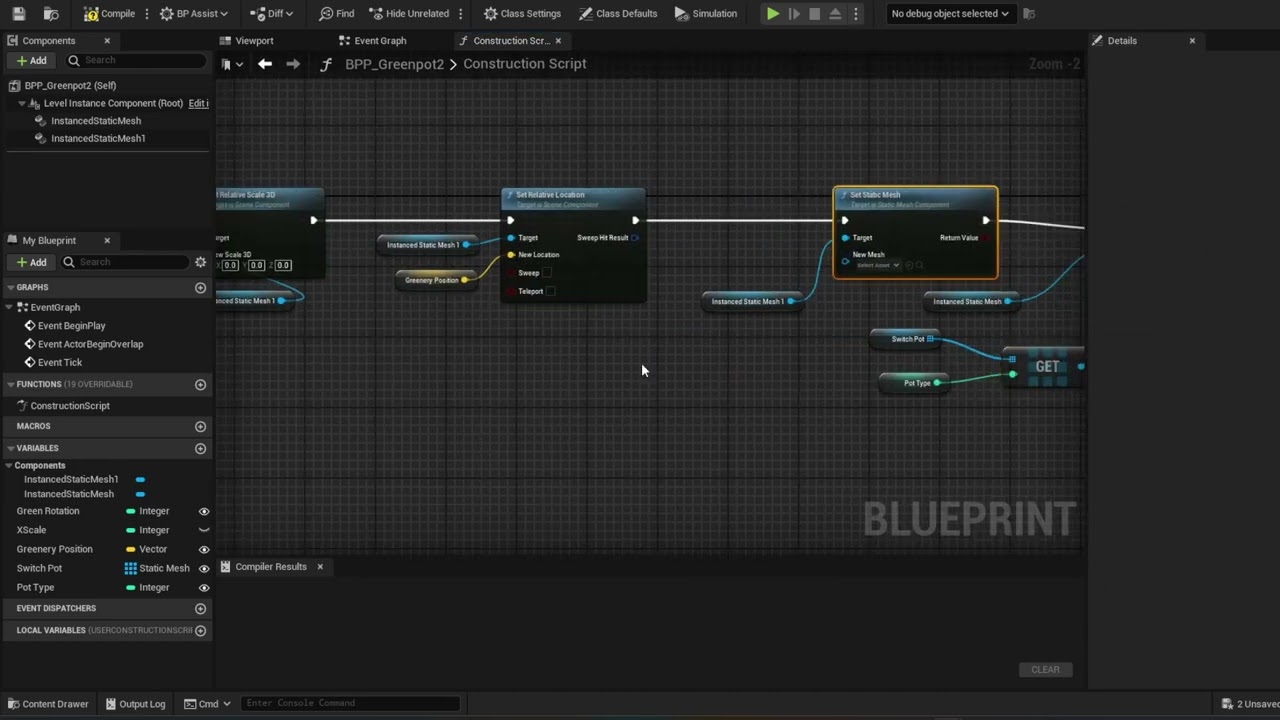1280x720 pixels.
Task: Open play options three-dot menu
Action: 855,14
